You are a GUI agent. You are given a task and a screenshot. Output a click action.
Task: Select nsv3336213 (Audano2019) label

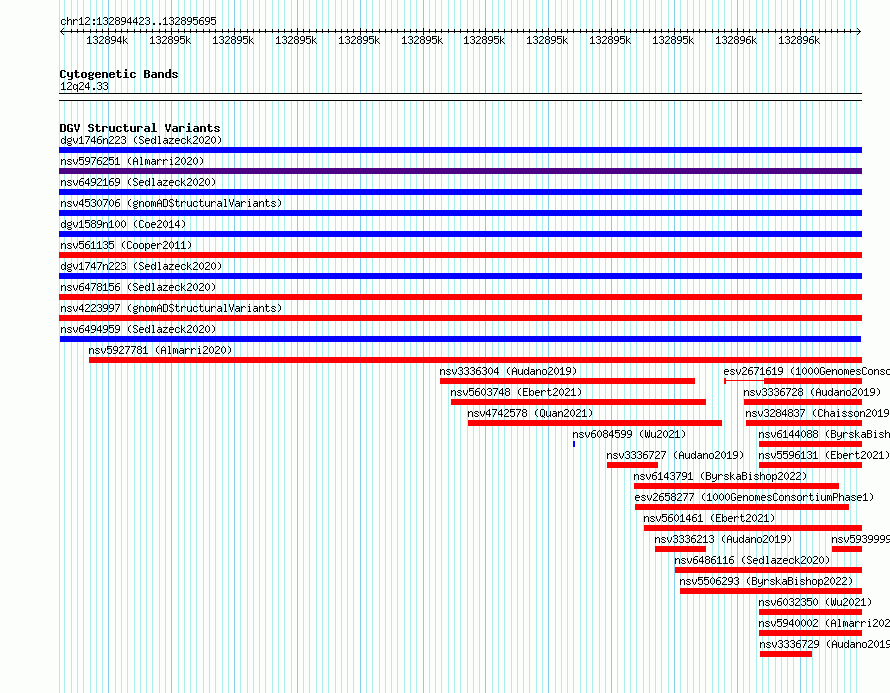[x=723, y=539]
